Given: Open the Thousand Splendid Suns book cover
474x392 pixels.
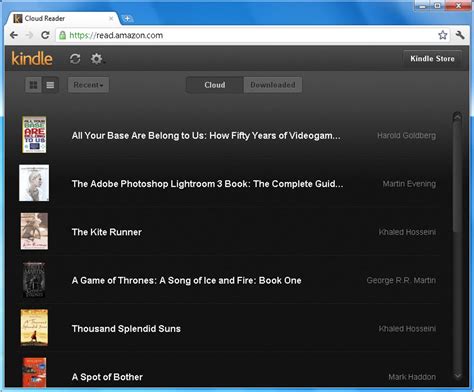Looking at the screenshot, I should pos(34,327).
